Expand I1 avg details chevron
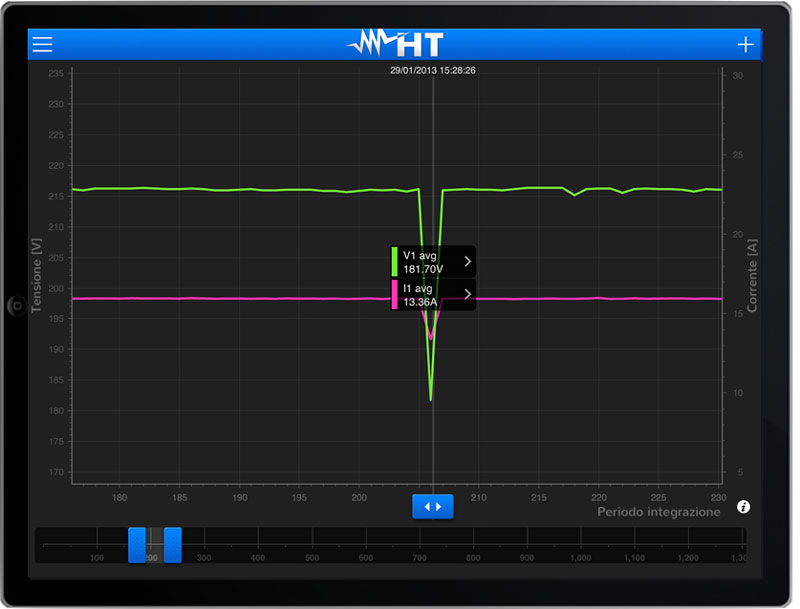 467,294
